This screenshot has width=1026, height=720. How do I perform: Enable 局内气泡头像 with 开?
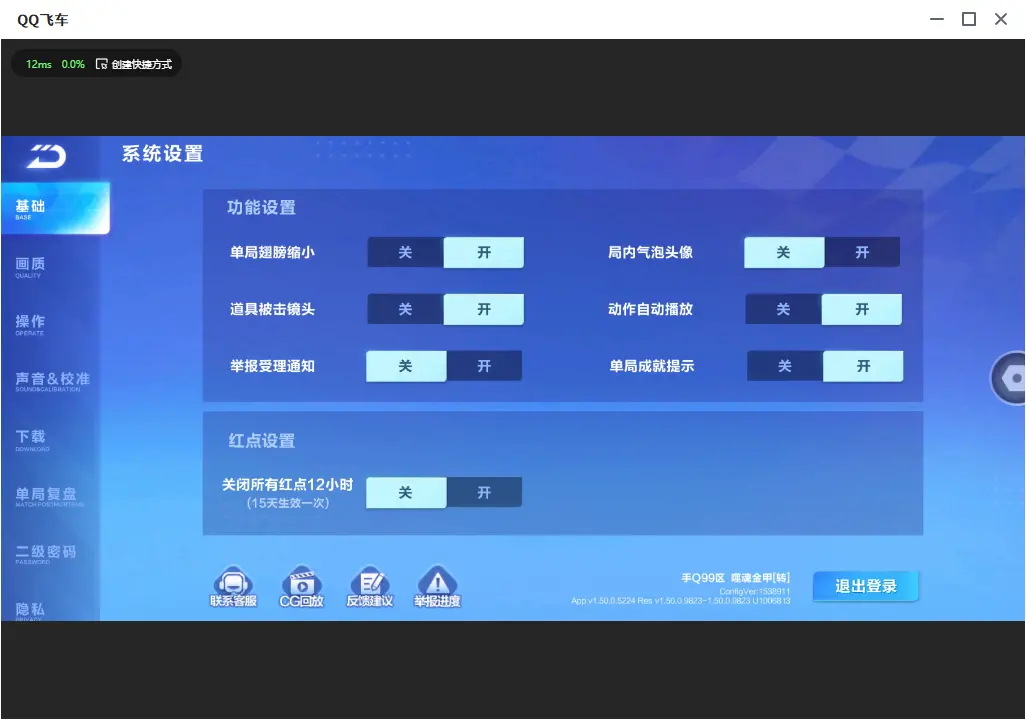click(x=862, y=253)
